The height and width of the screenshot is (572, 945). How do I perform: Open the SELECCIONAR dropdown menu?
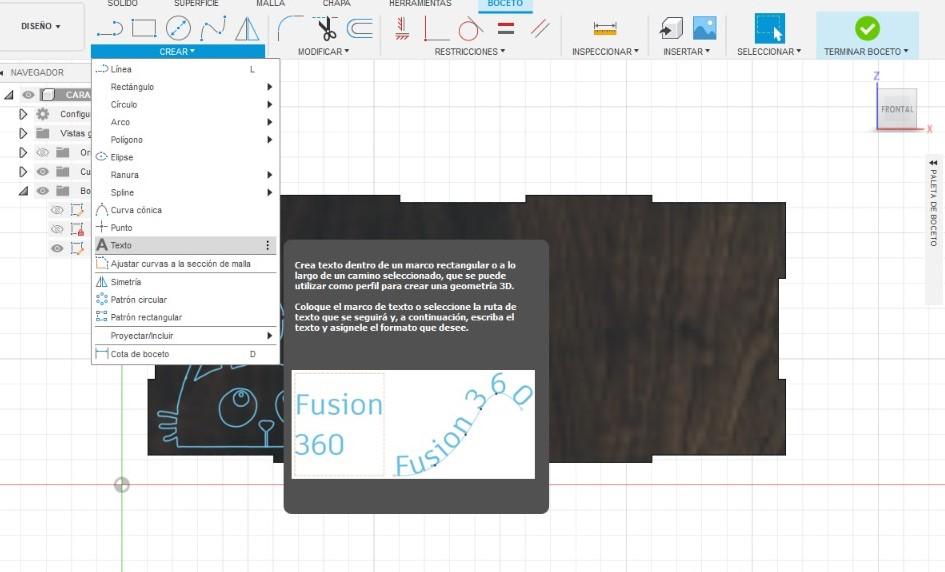(x=769, y=52)
